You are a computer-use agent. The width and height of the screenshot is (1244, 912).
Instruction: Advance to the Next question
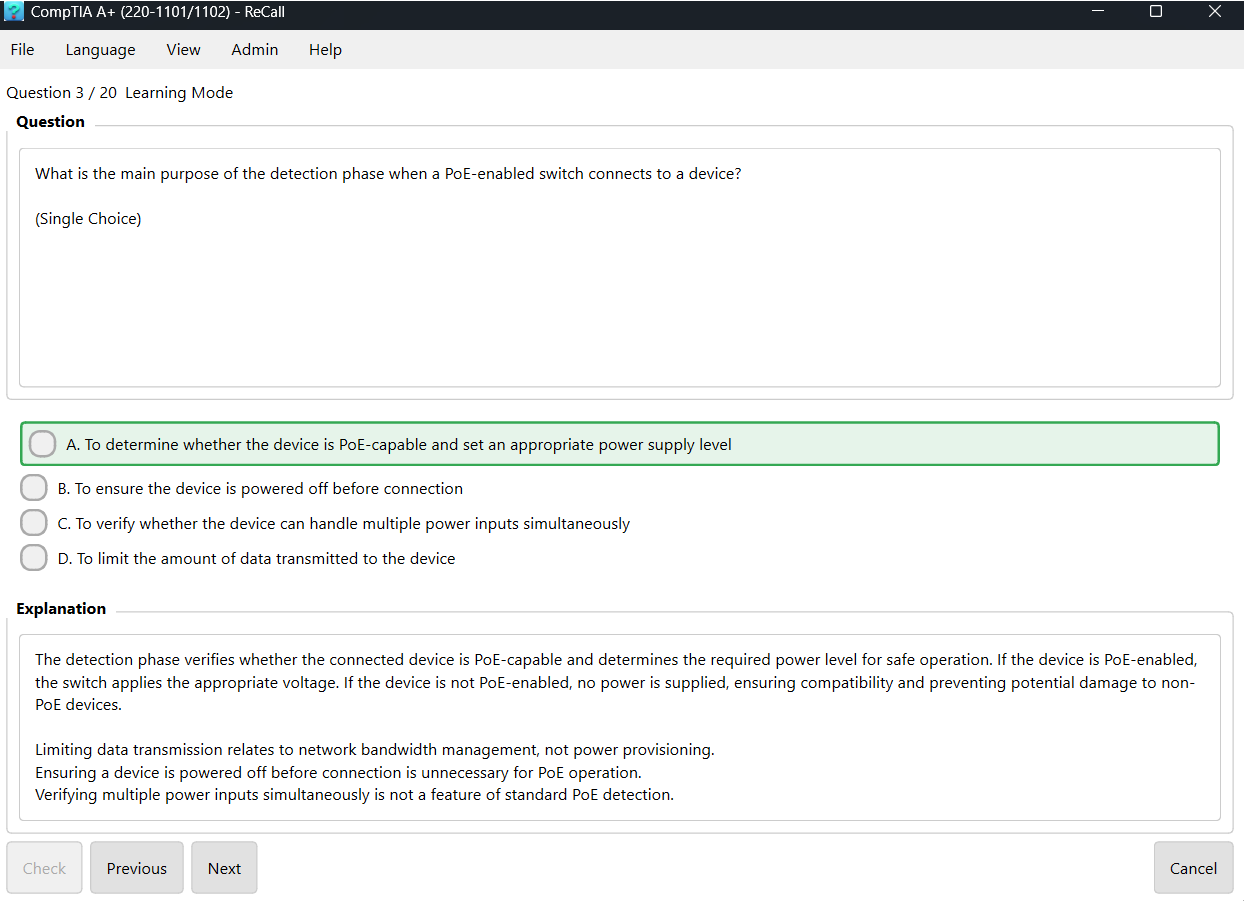coord(224,867)
